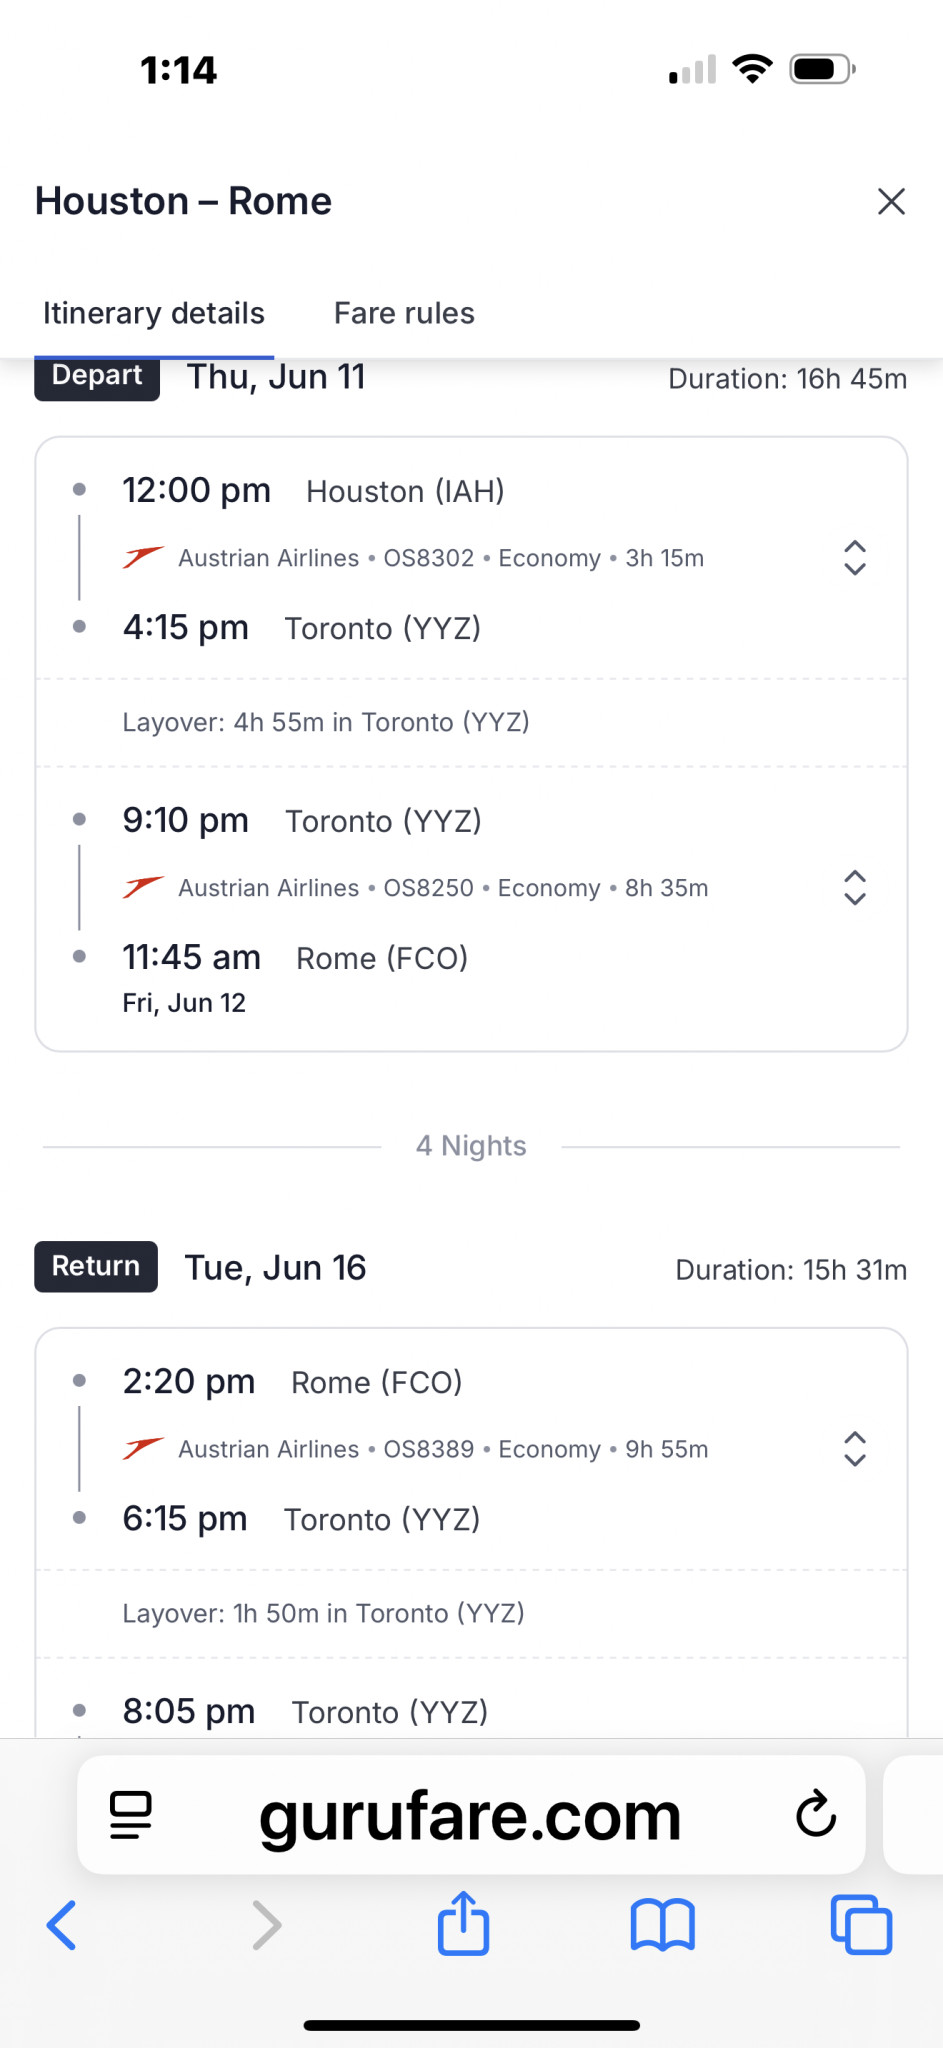
Task: Tap the Safari page reload icon
Action: [815, 1814]
